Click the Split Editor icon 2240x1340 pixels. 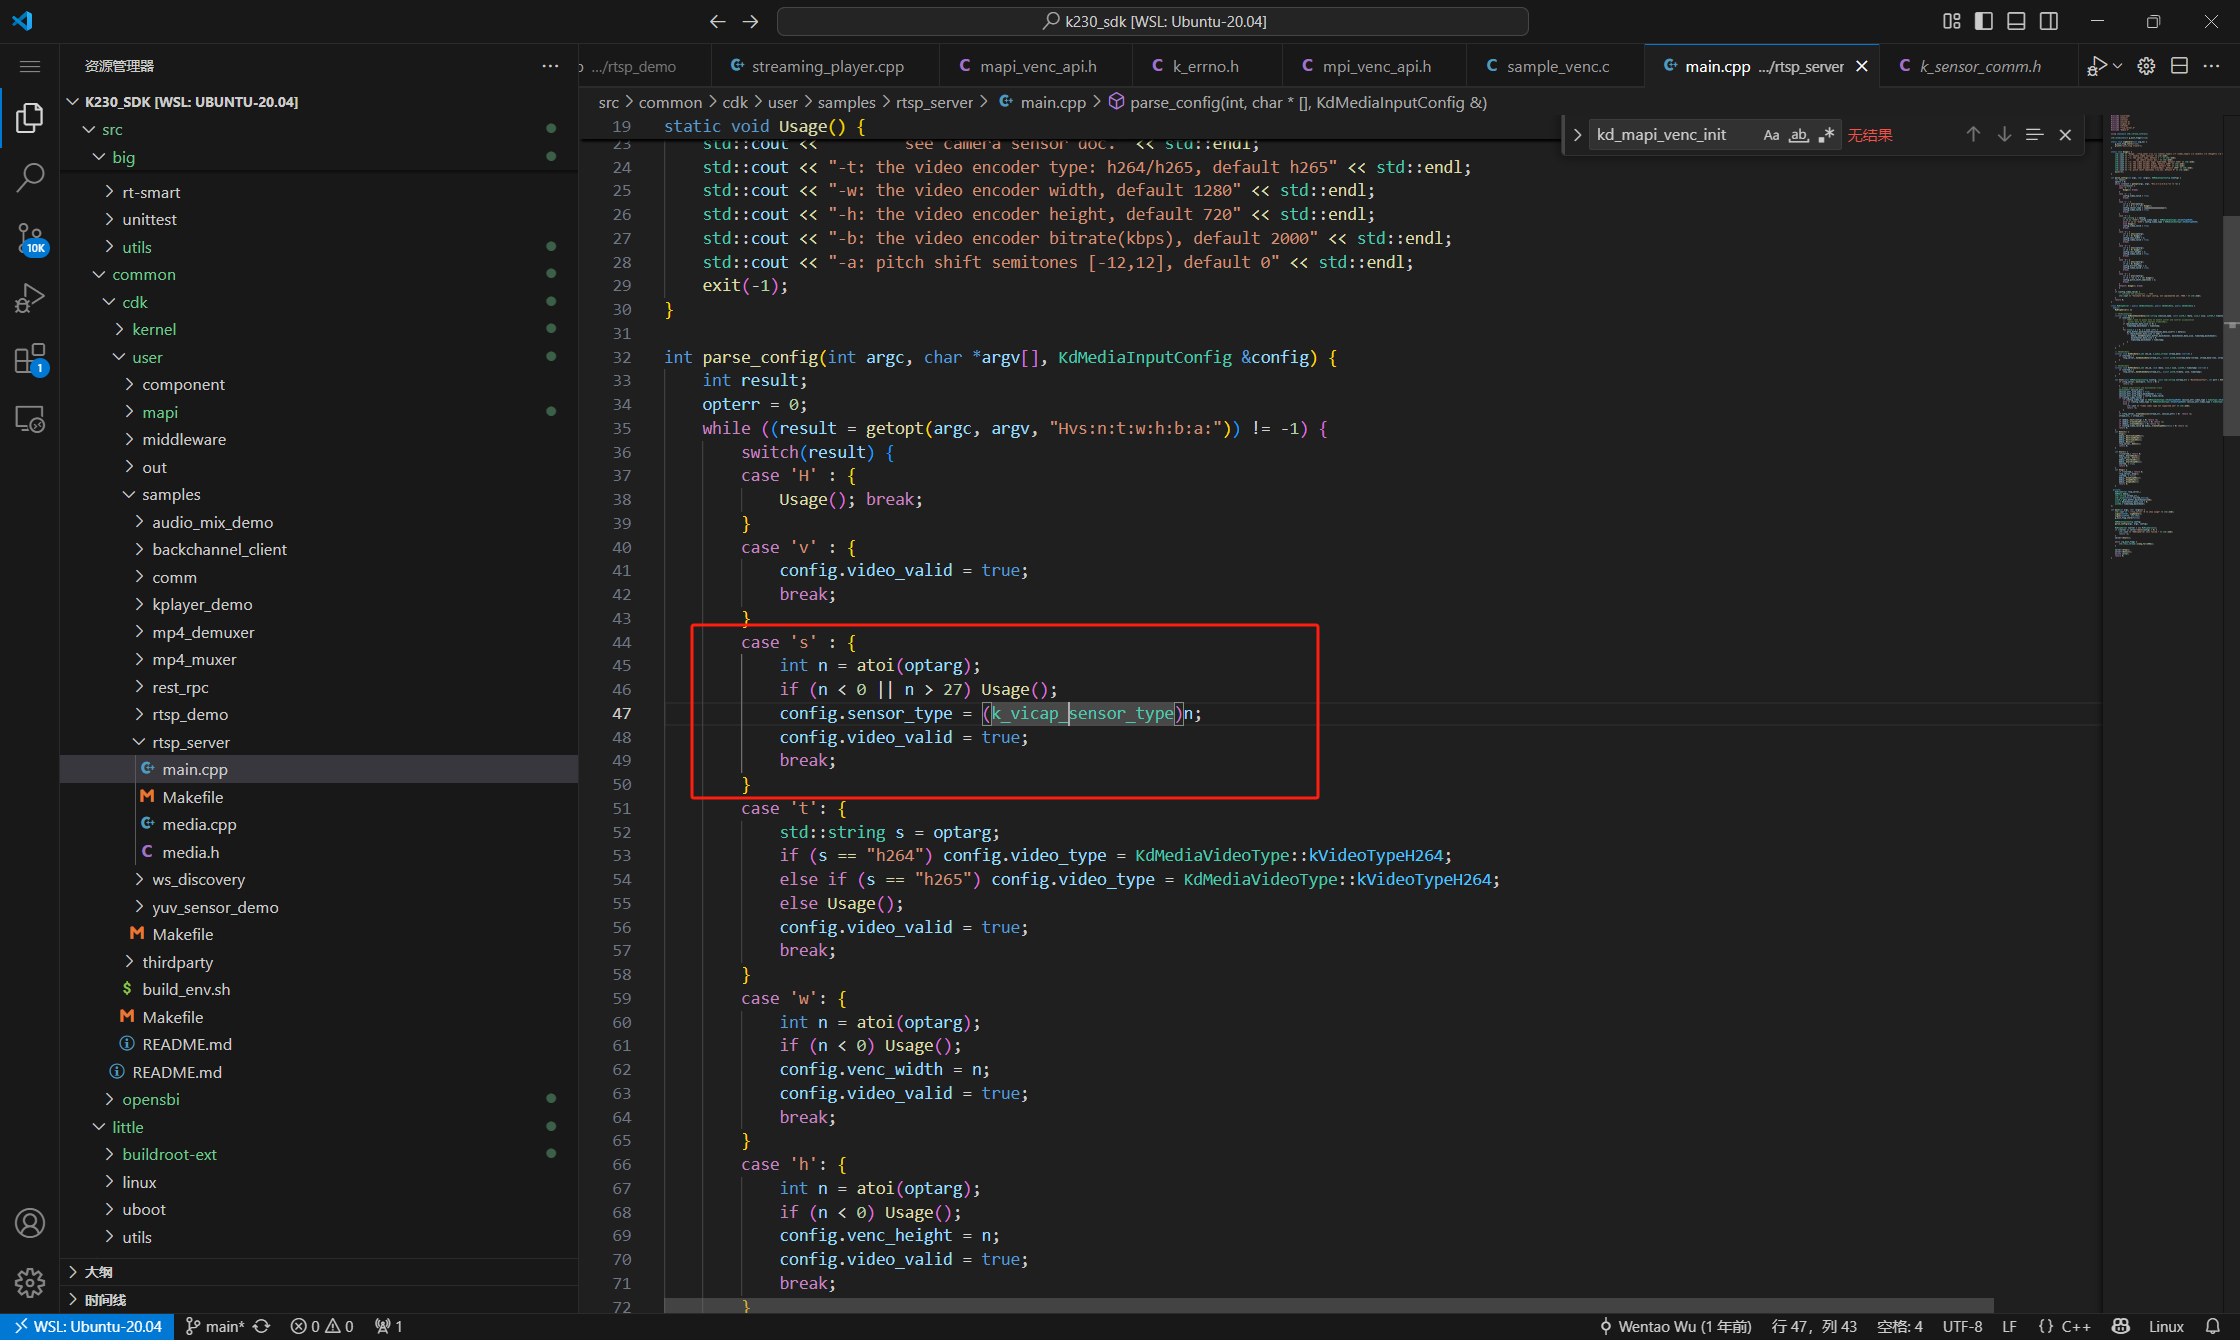tap(2180, 66)
